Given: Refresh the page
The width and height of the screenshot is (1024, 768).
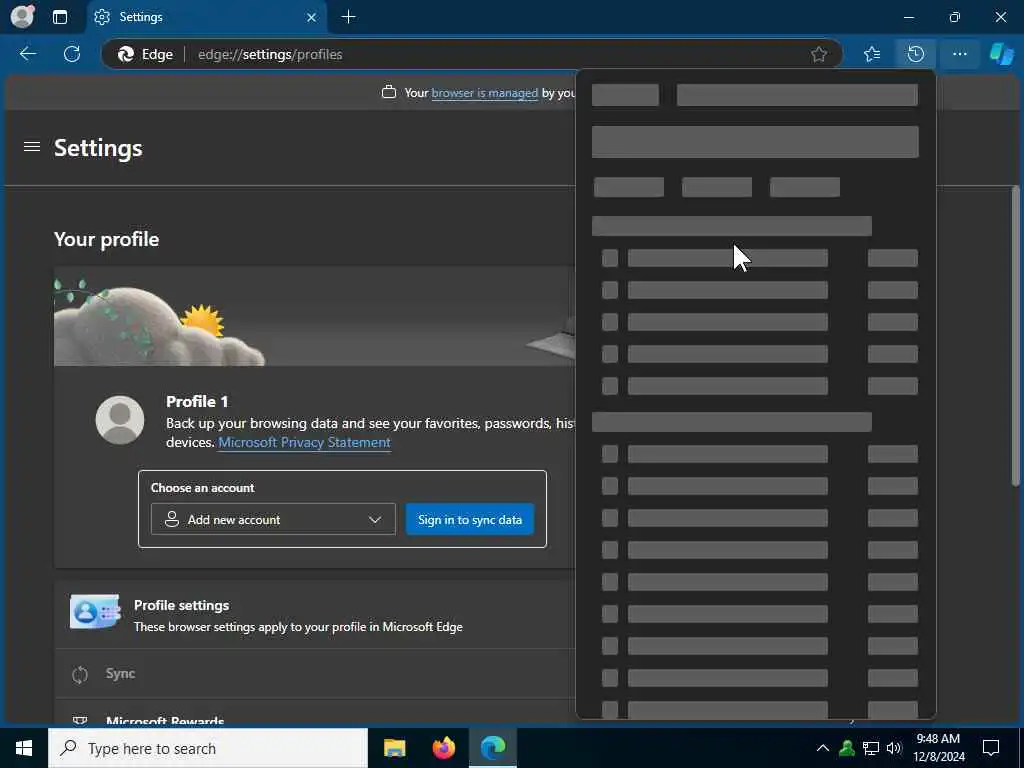Looking at the screenshot, I should pyautogui.click(x=72, y=54).
